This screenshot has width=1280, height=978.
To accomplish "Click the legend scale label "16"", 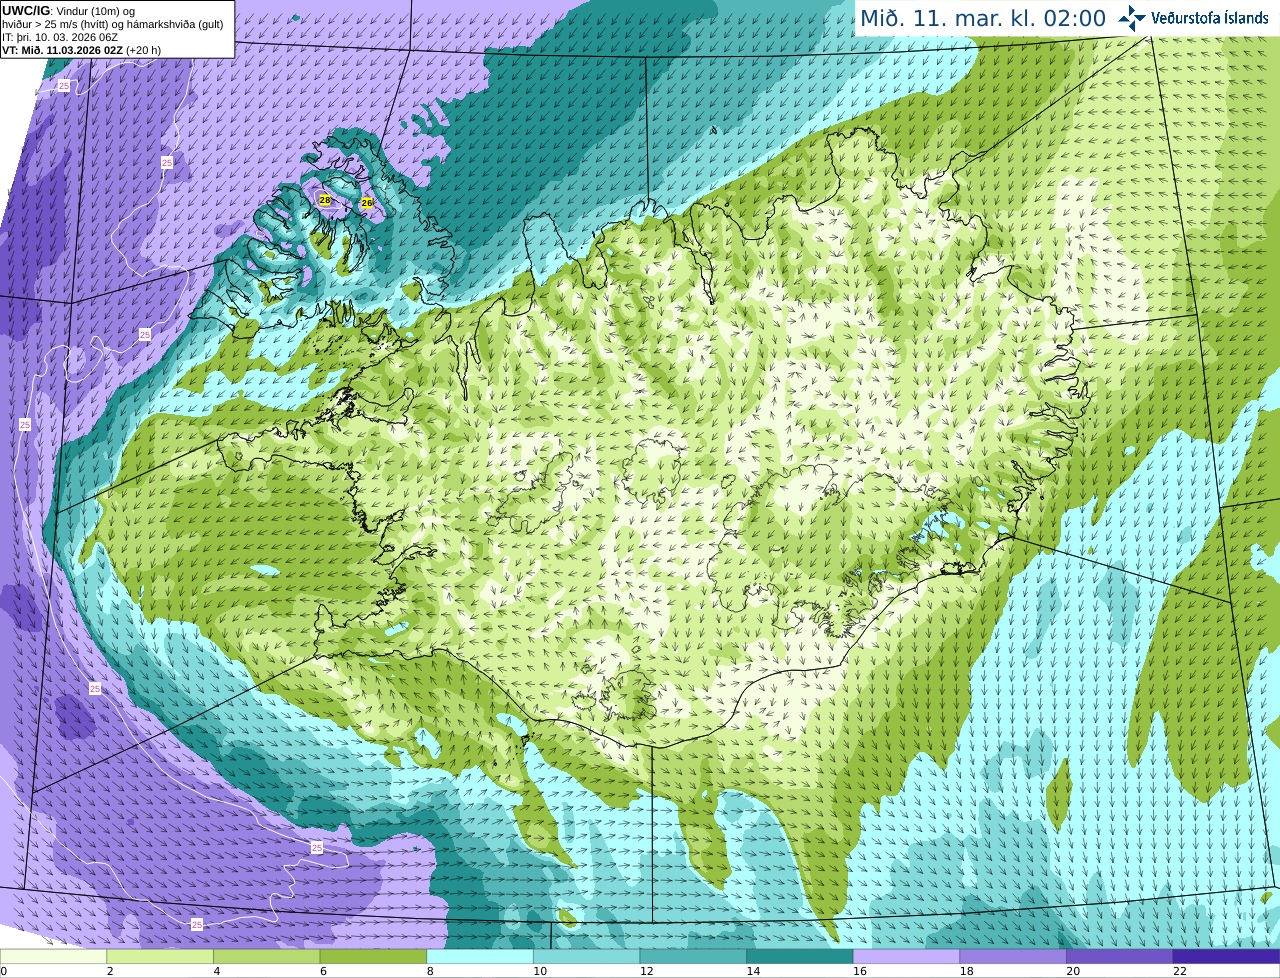I will (860, 971).
